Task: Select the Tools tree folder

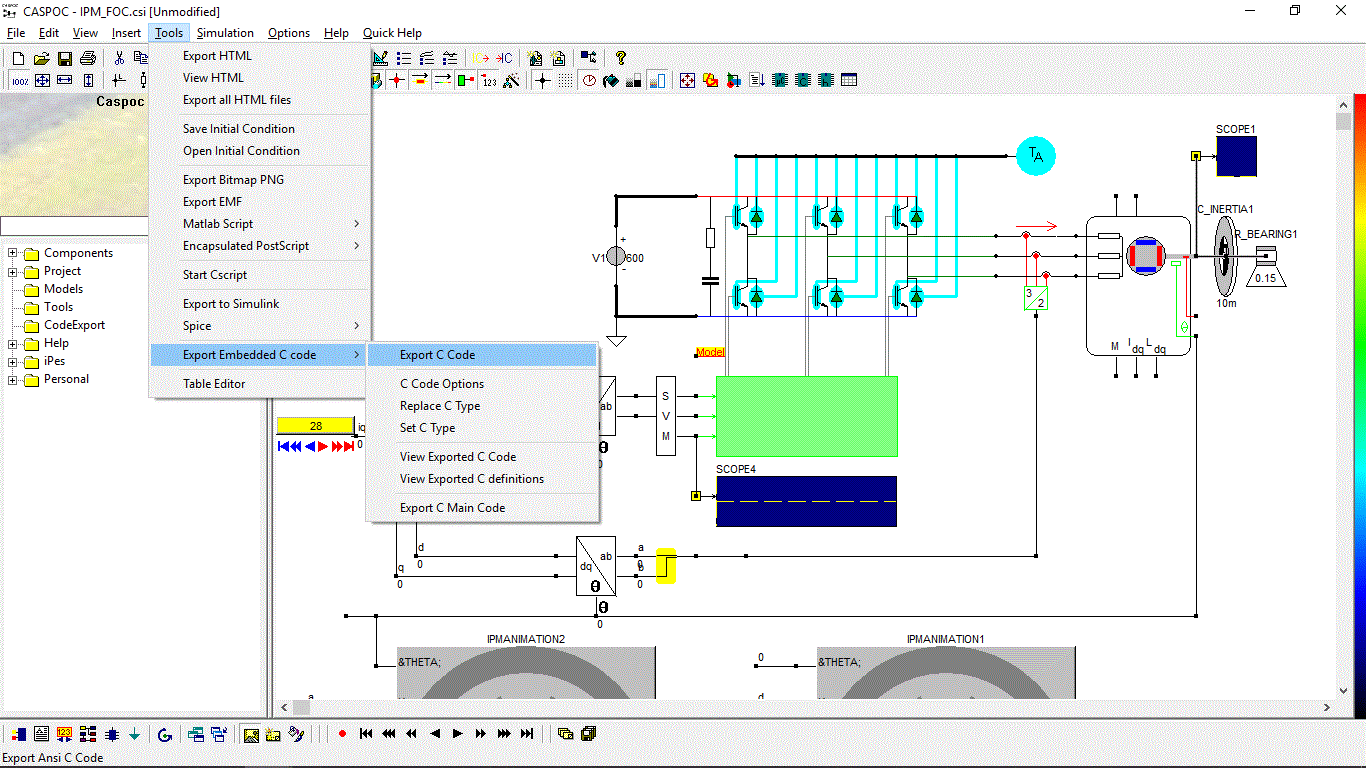Action: click(x=58, y=307)
